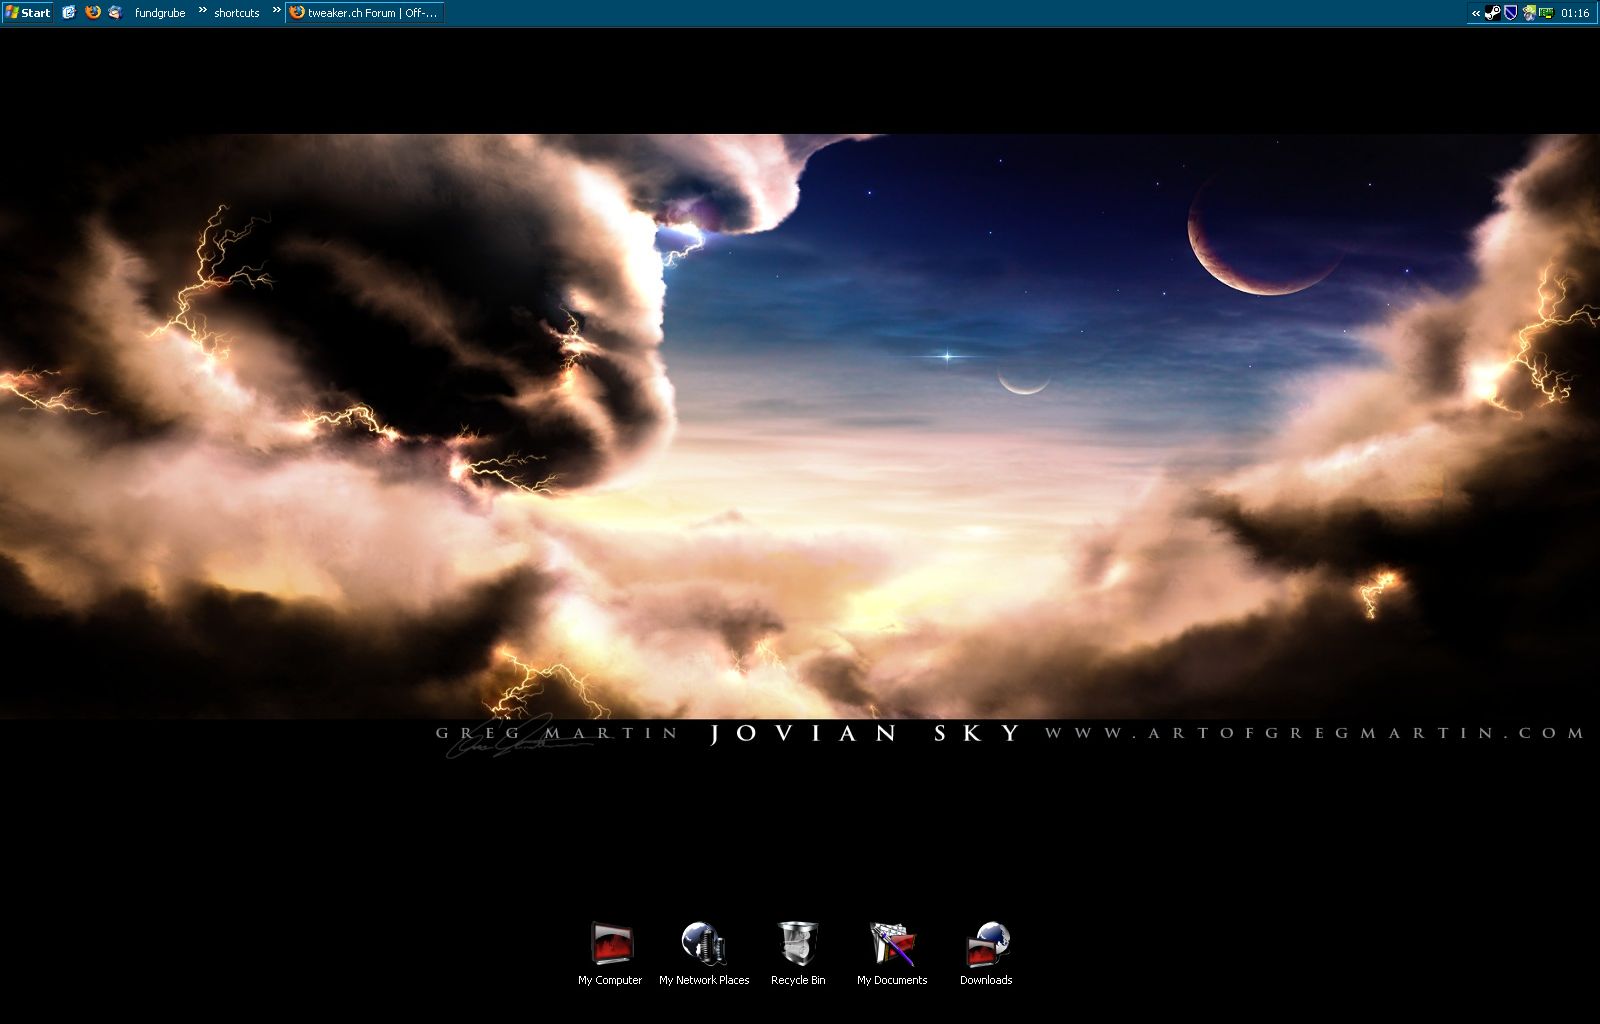
Task: Click the system clock showing 01:16
Action: coord(1575,13)
